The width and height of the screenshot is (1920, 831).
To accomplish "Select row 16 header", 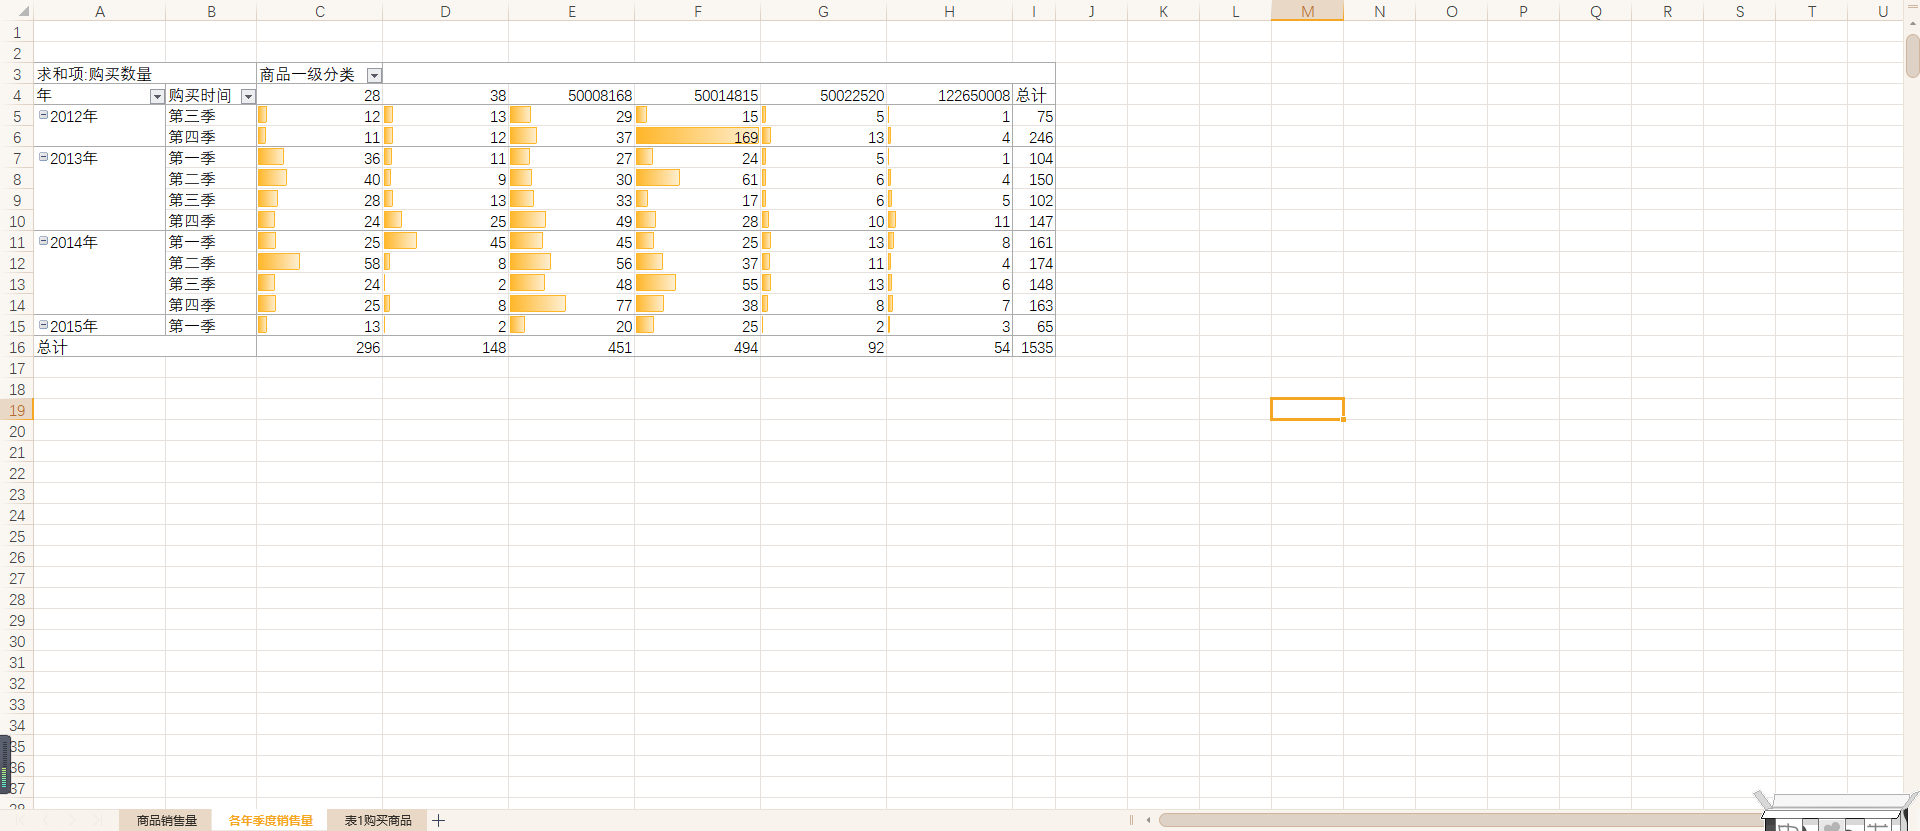I will pyautogui.click(x=17, y=347).
